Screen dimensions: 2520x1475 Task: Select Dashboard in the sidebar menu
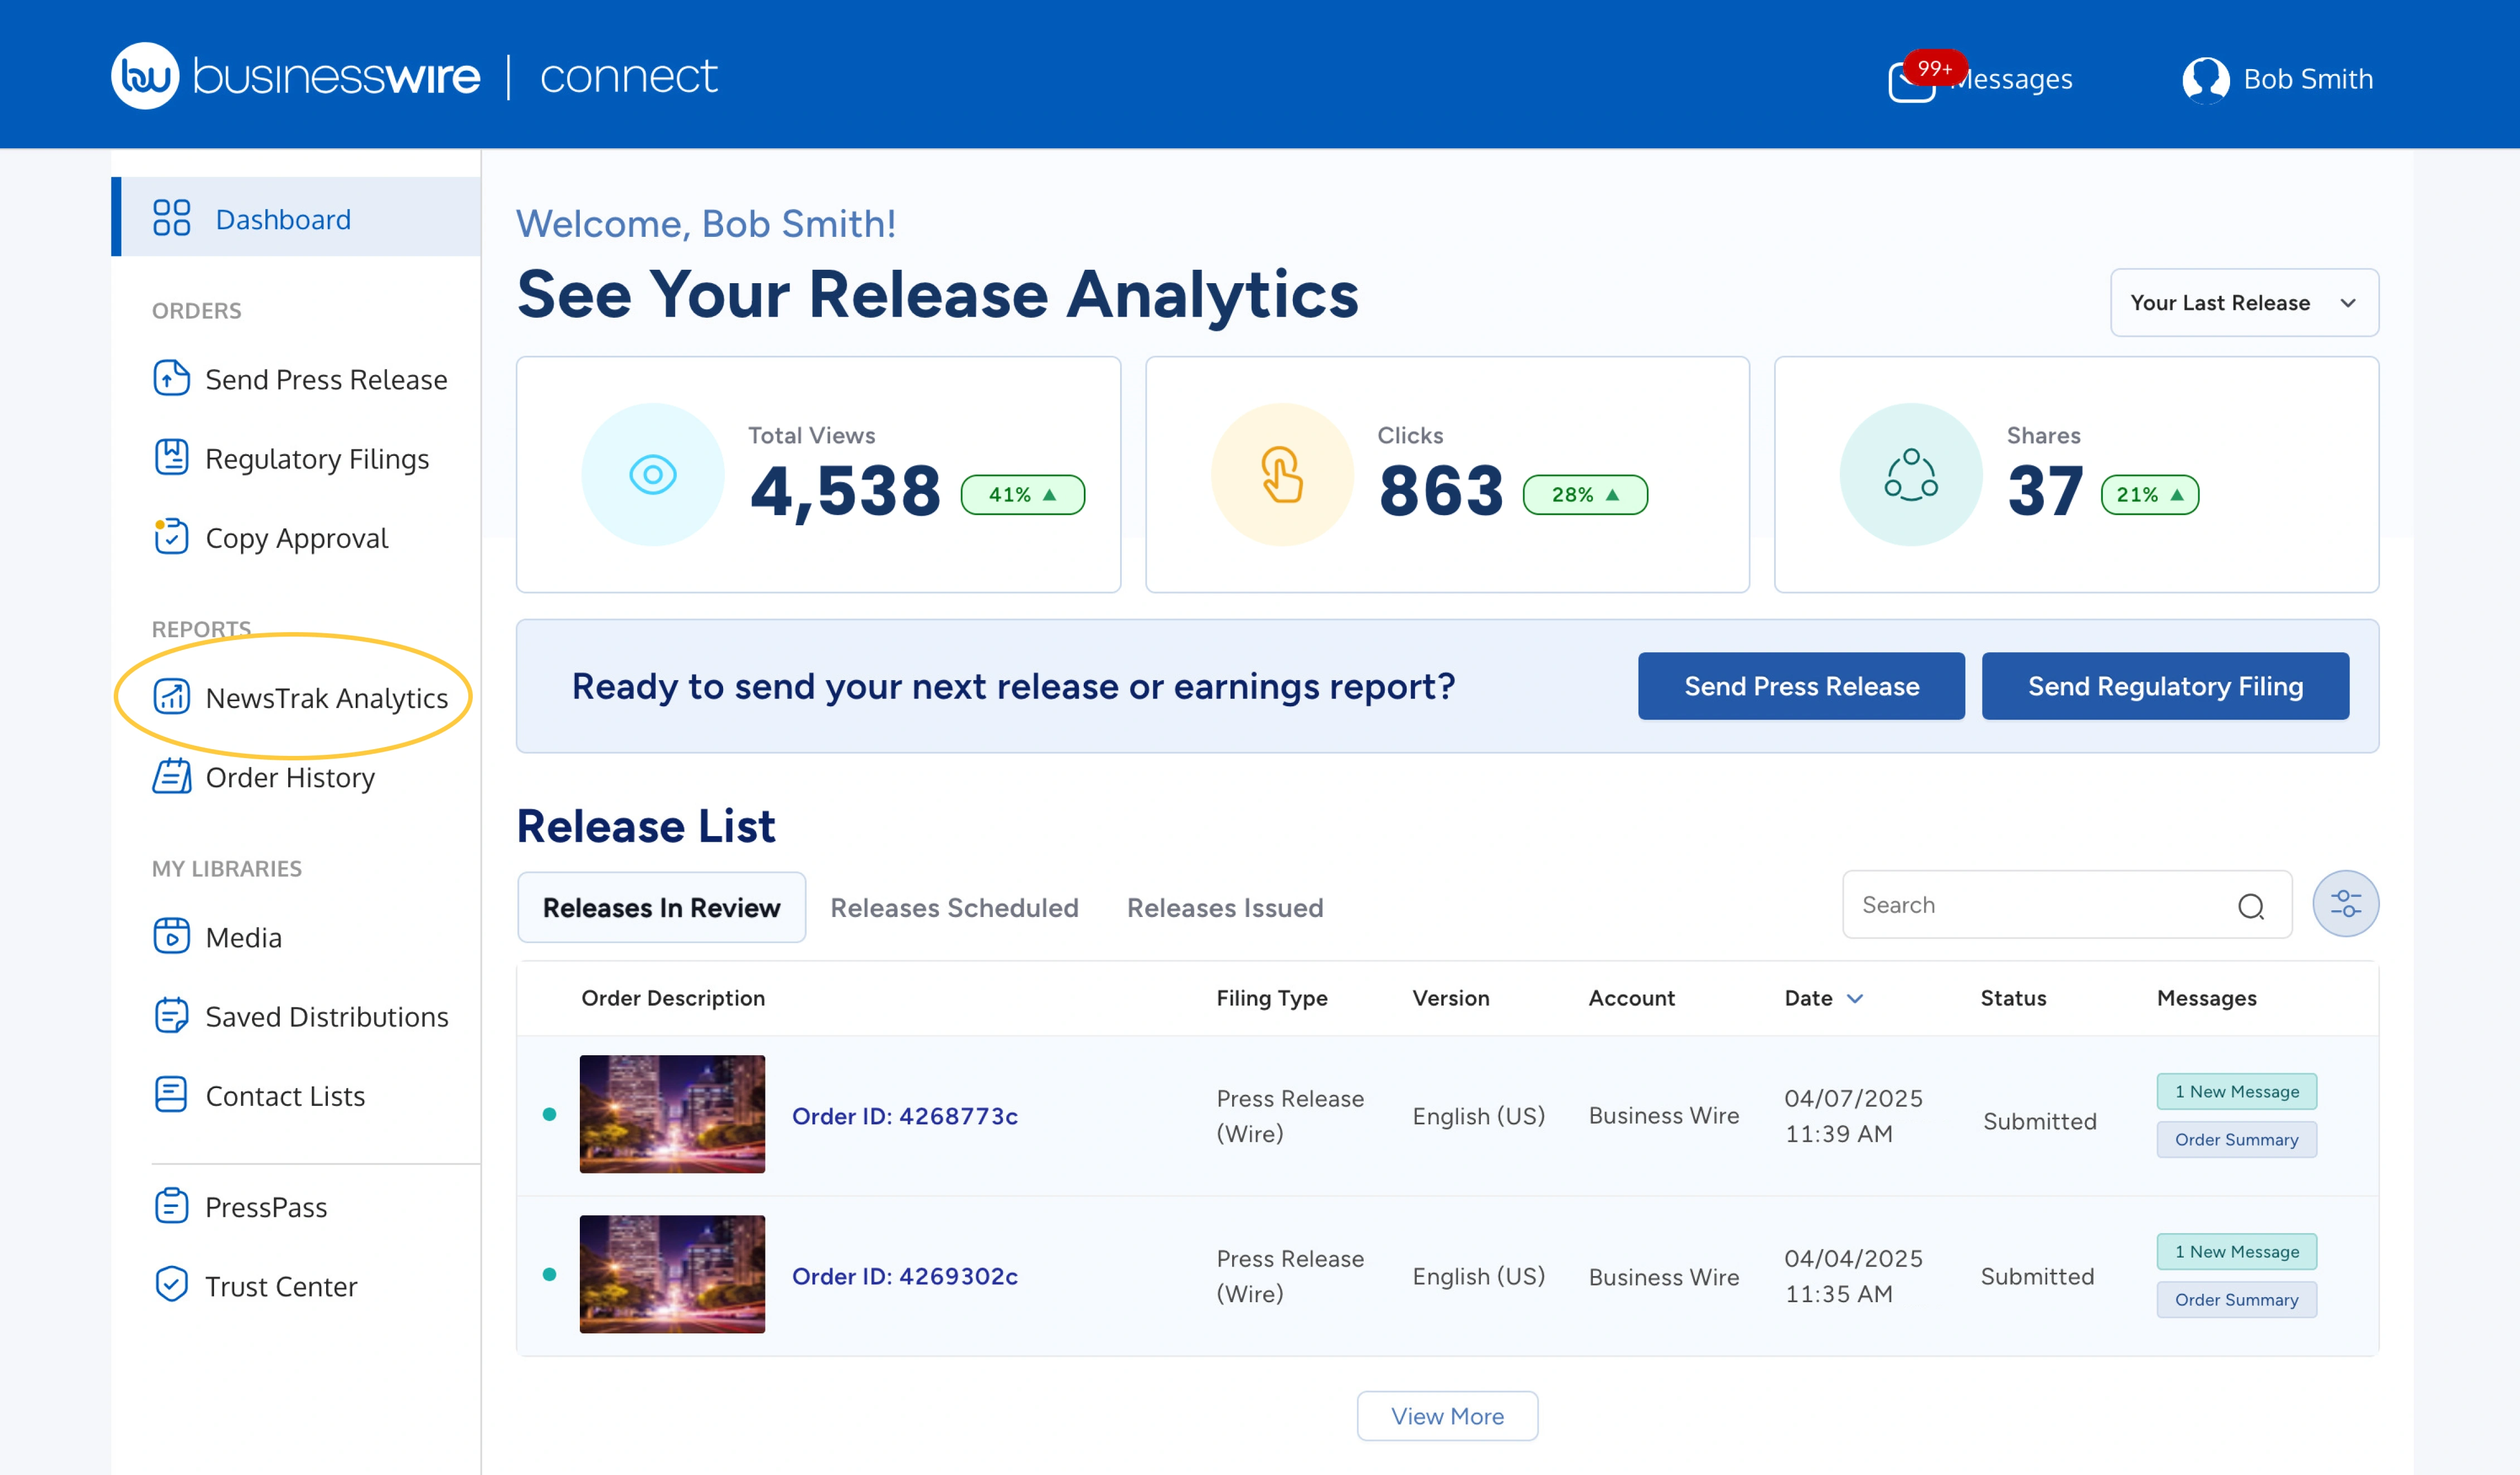[x=296, y=218]
